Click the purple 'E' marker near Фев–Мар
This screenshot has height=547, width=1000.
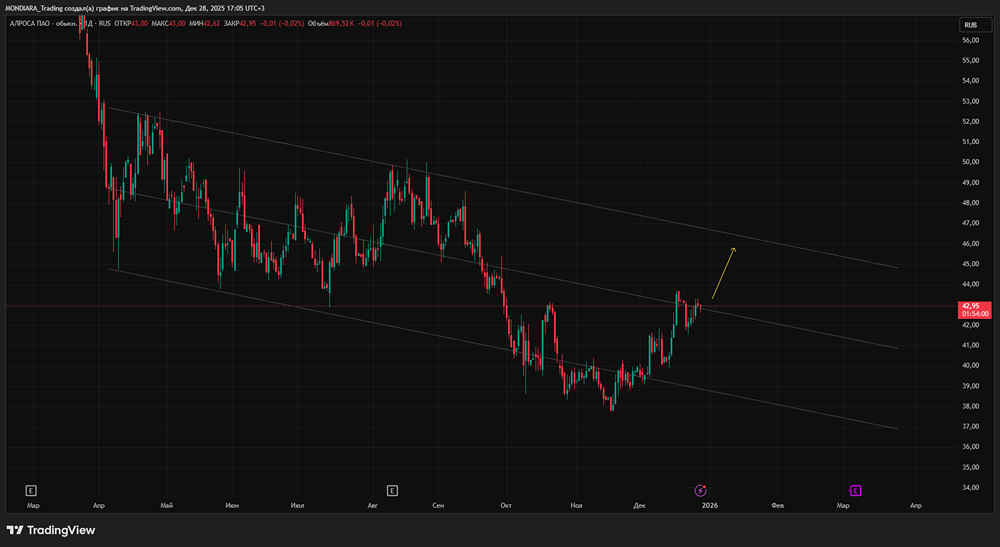click(856, 490)
